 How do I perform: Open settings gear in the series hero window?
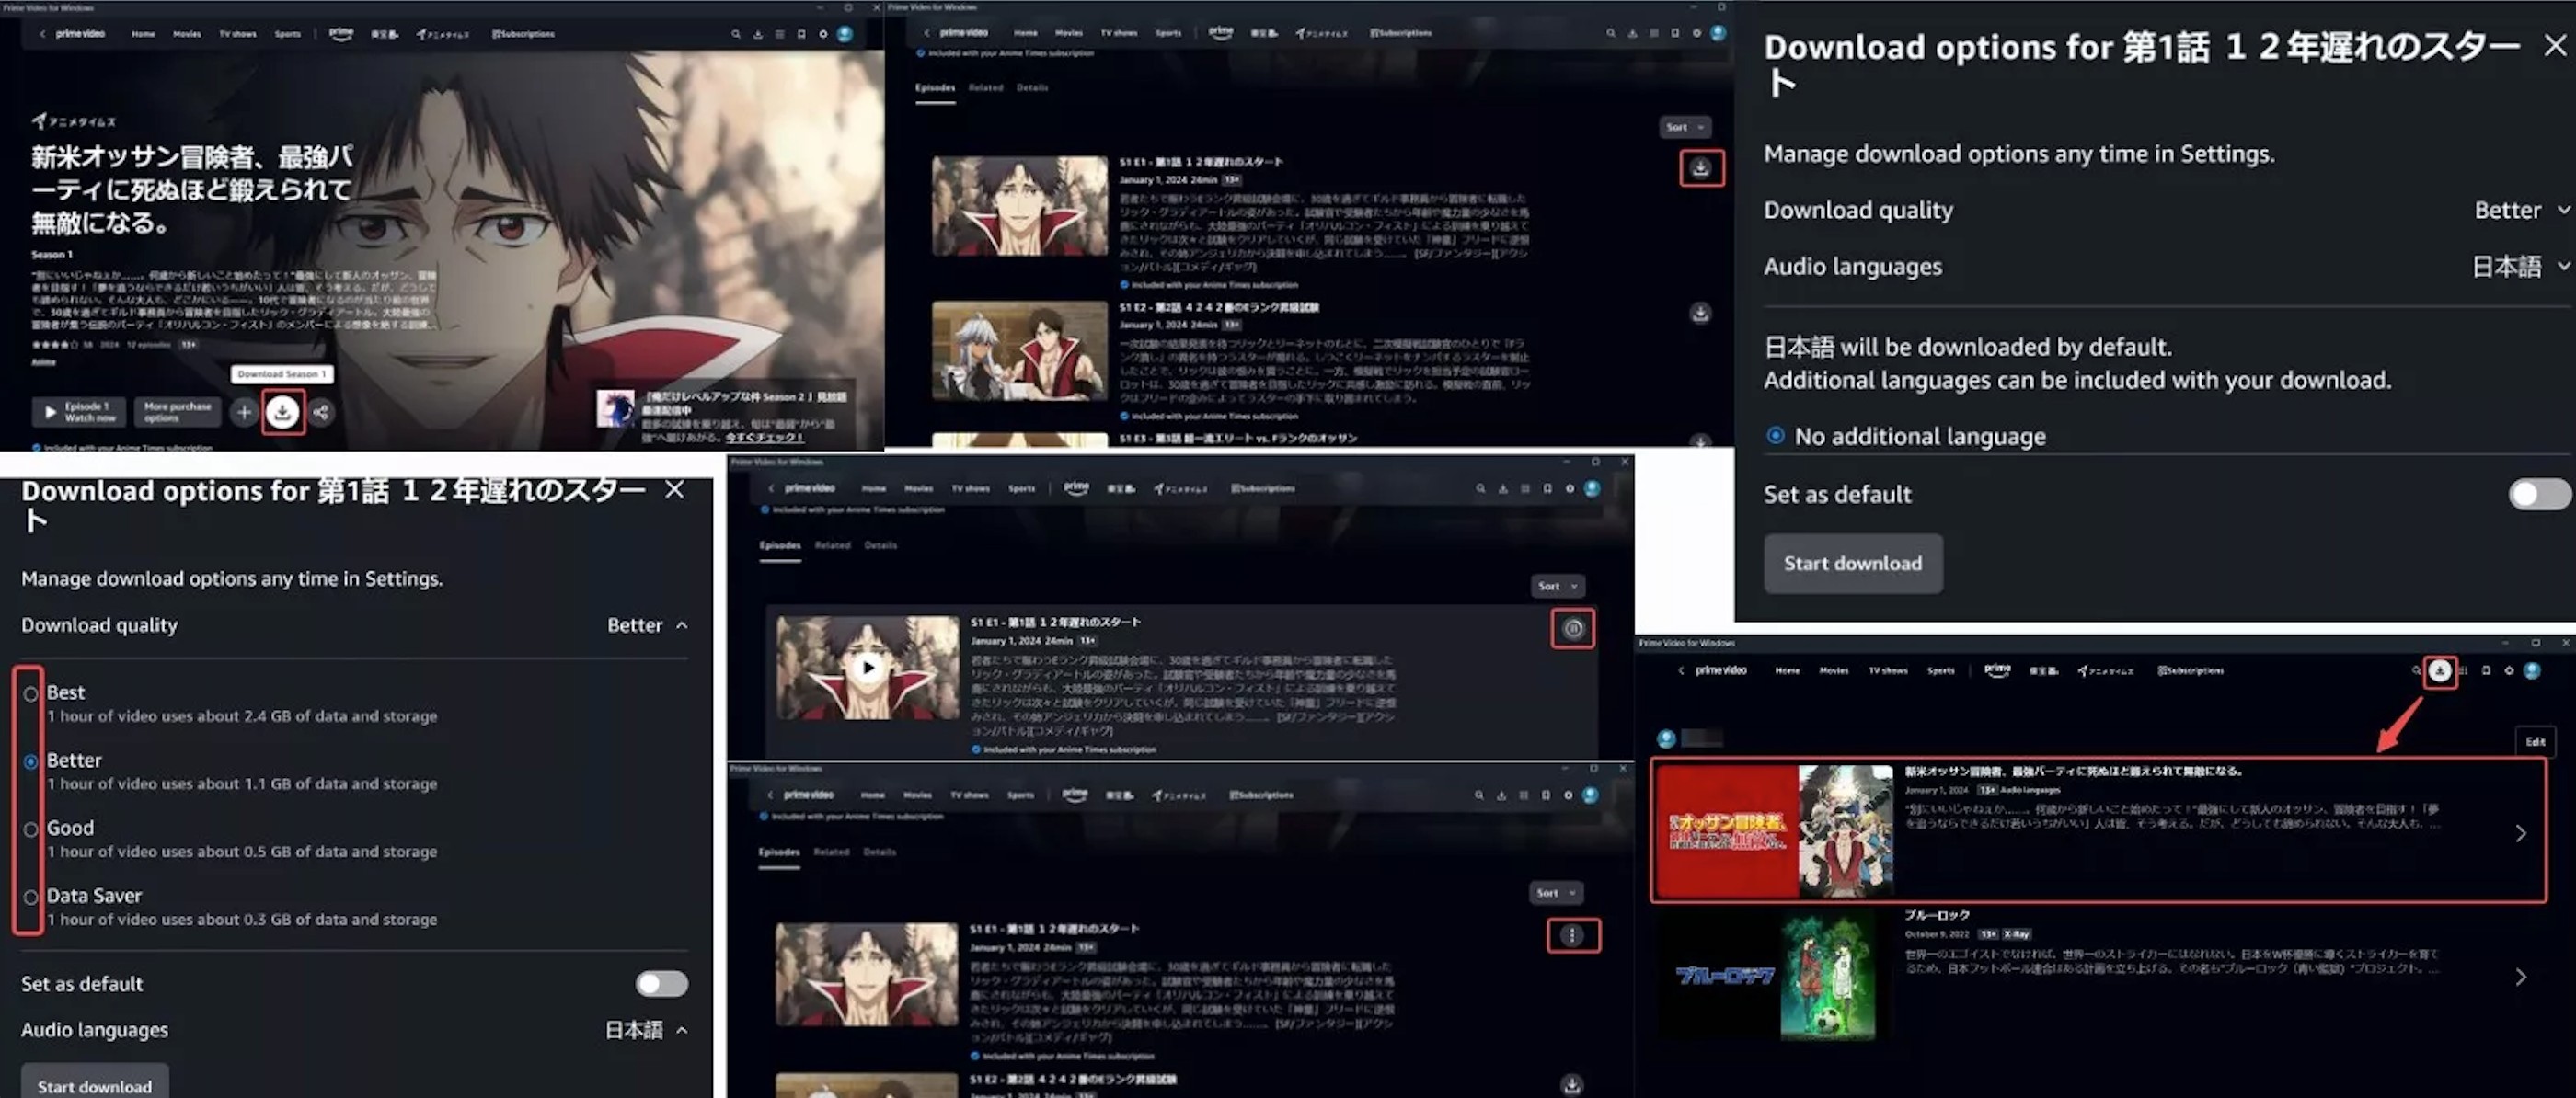click(x=823, y=34)
